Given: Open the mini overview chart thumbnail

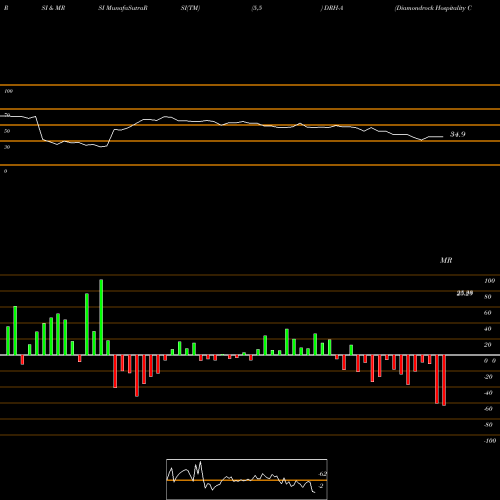Looking at the screenshot, I should [247, 479].
